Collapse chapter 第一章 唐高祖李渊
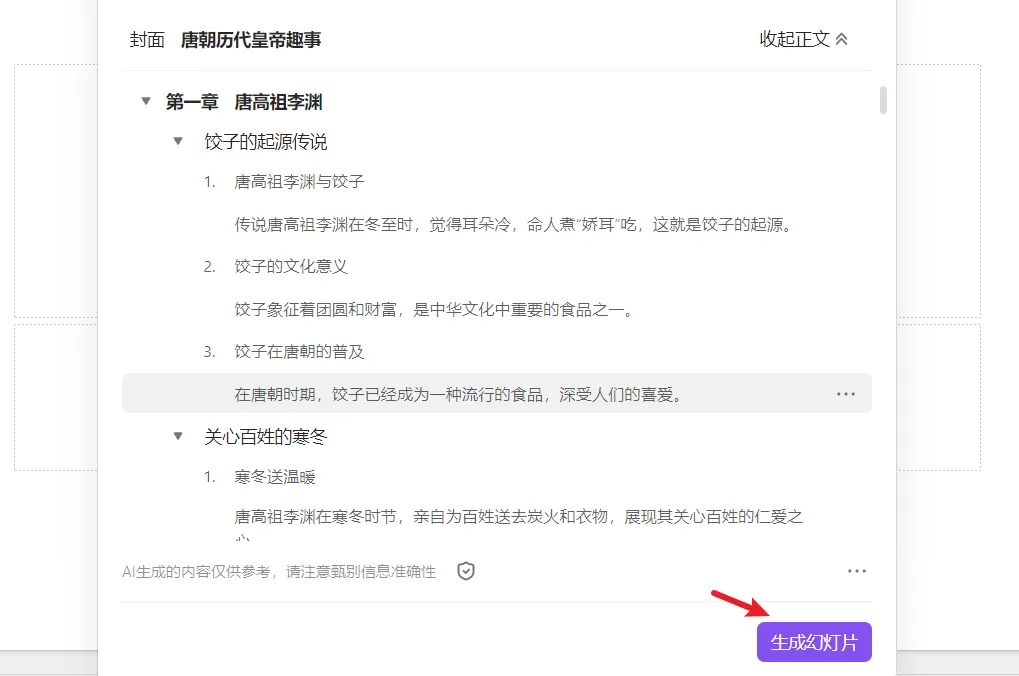1019x676 pixels. click(146, 101)
